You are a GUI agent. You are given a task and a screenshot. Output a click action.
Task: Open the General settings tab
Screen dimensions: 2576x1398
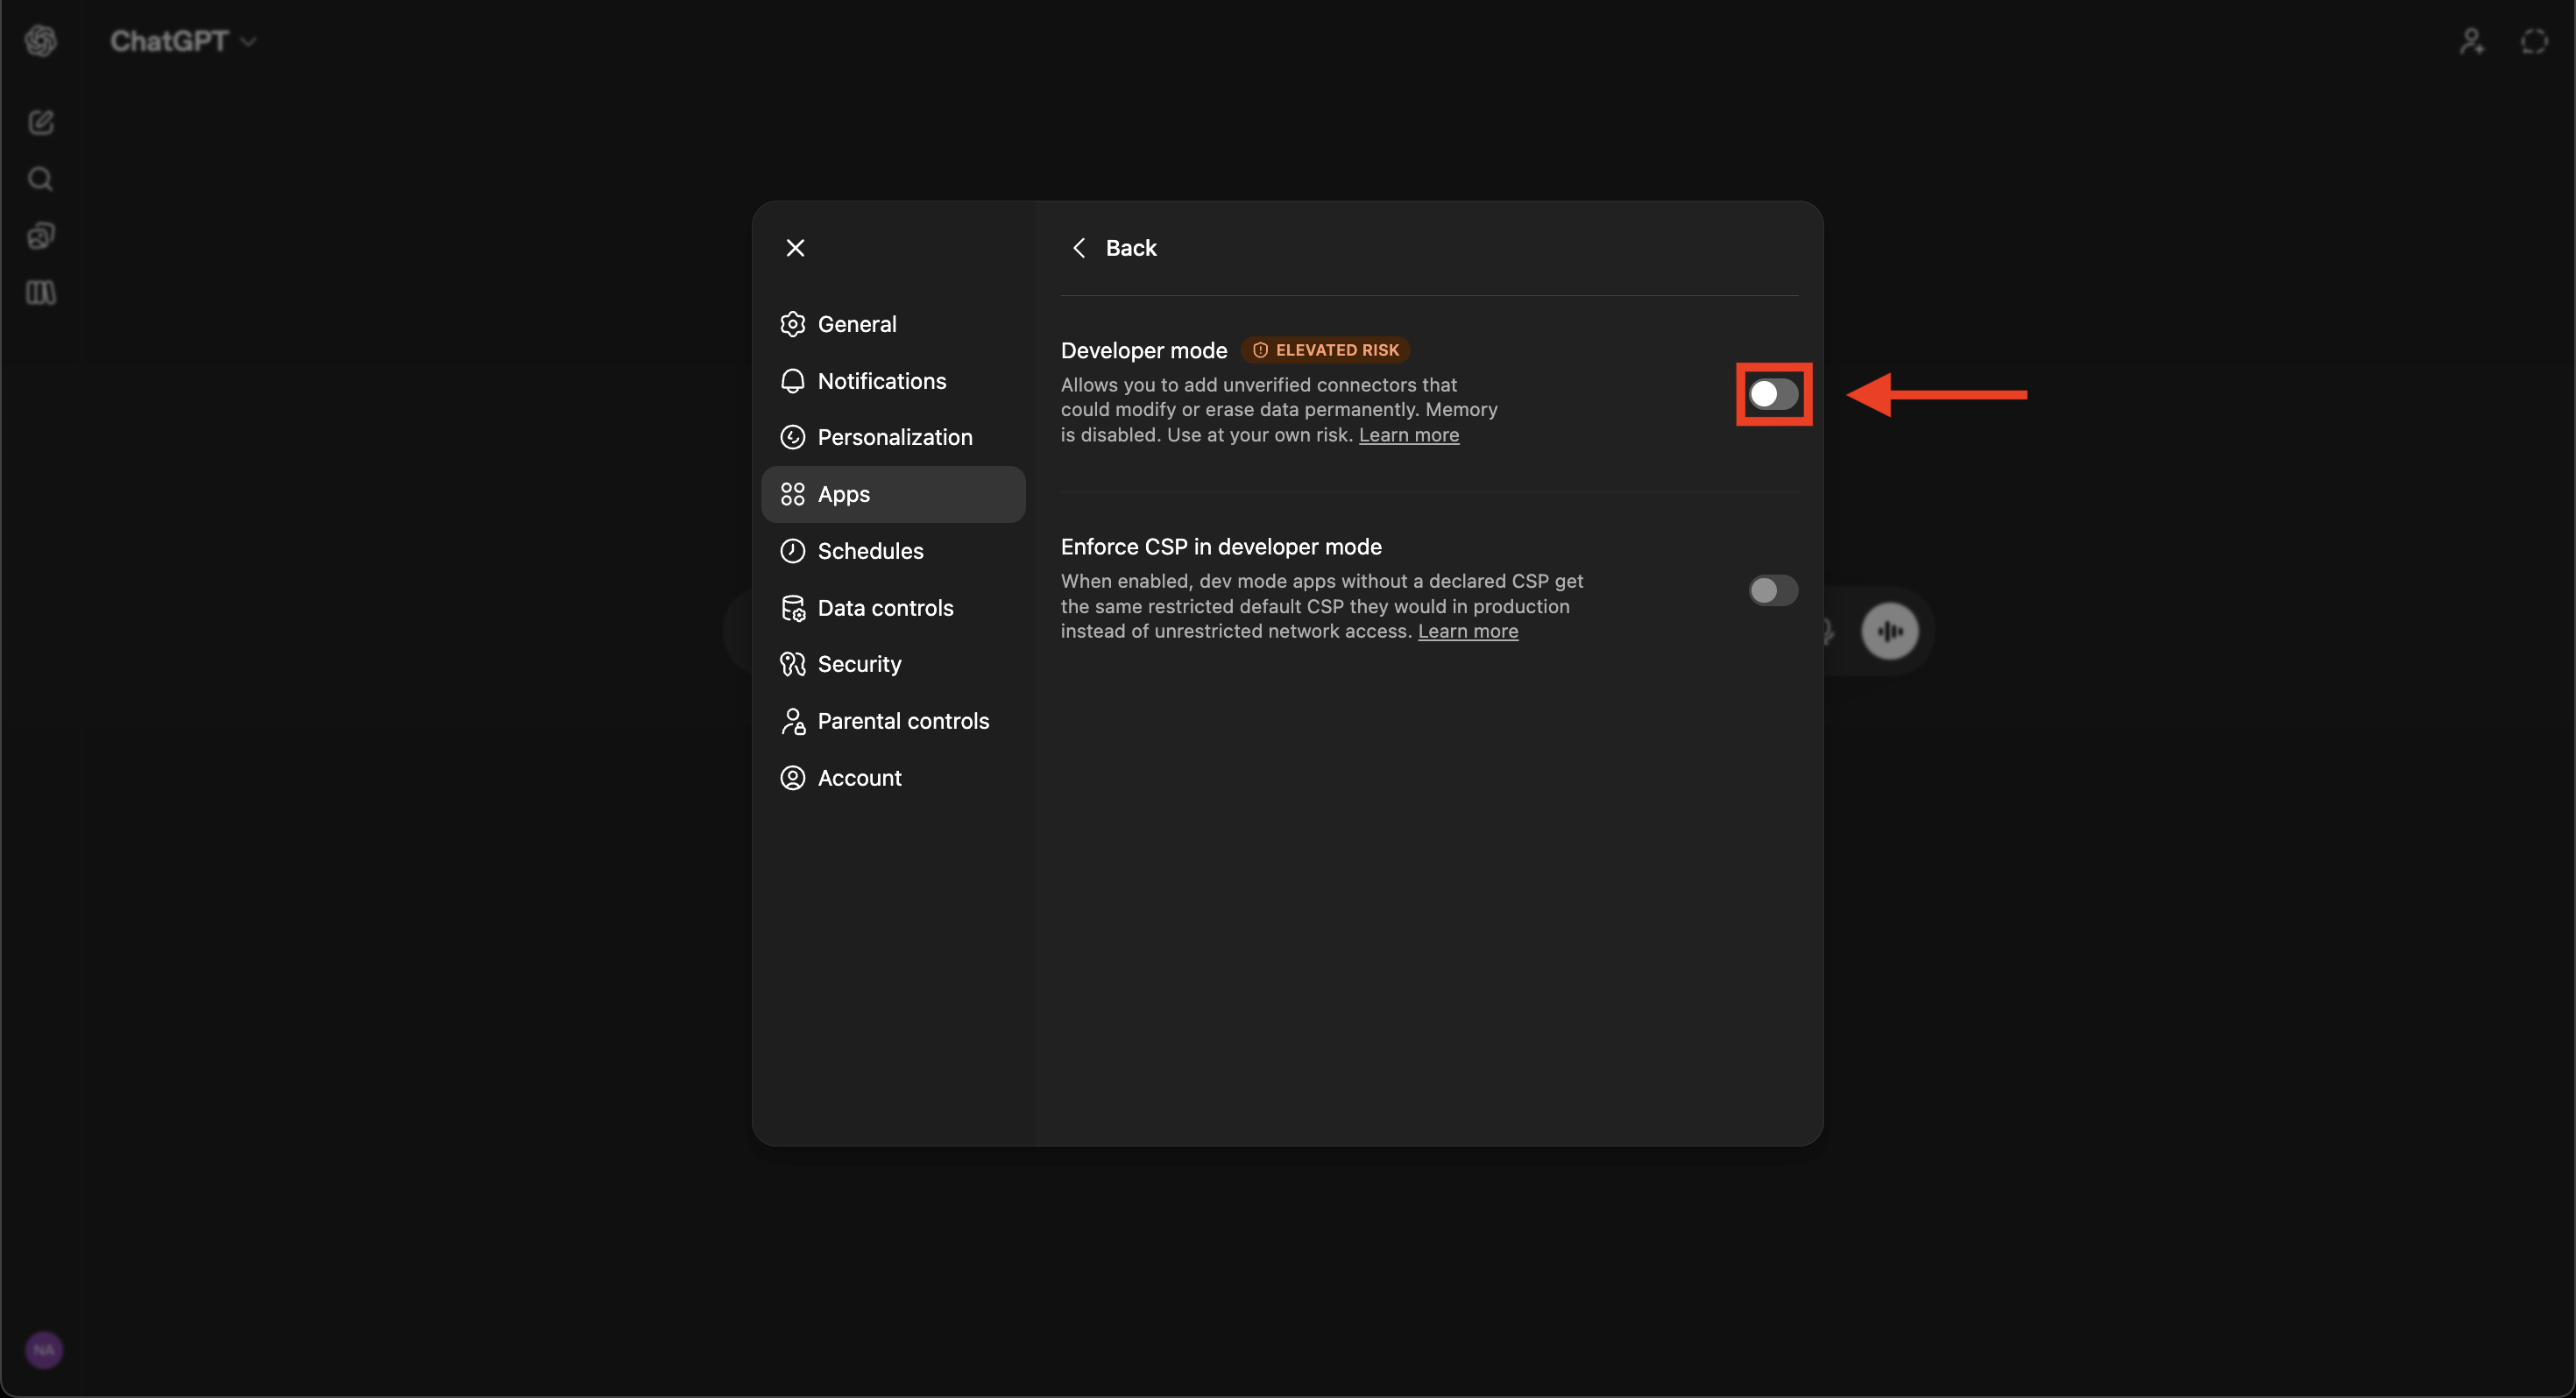893,324
